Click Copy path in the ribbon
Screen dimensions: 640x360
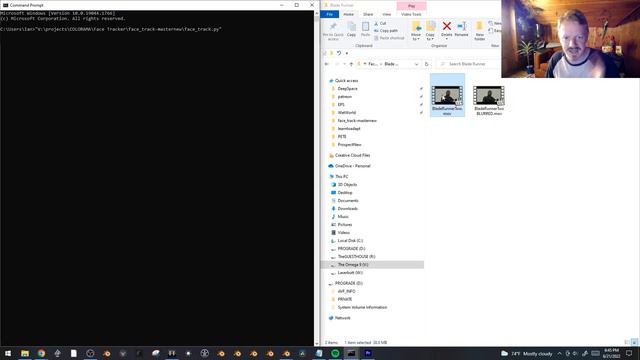coord(386,31)
